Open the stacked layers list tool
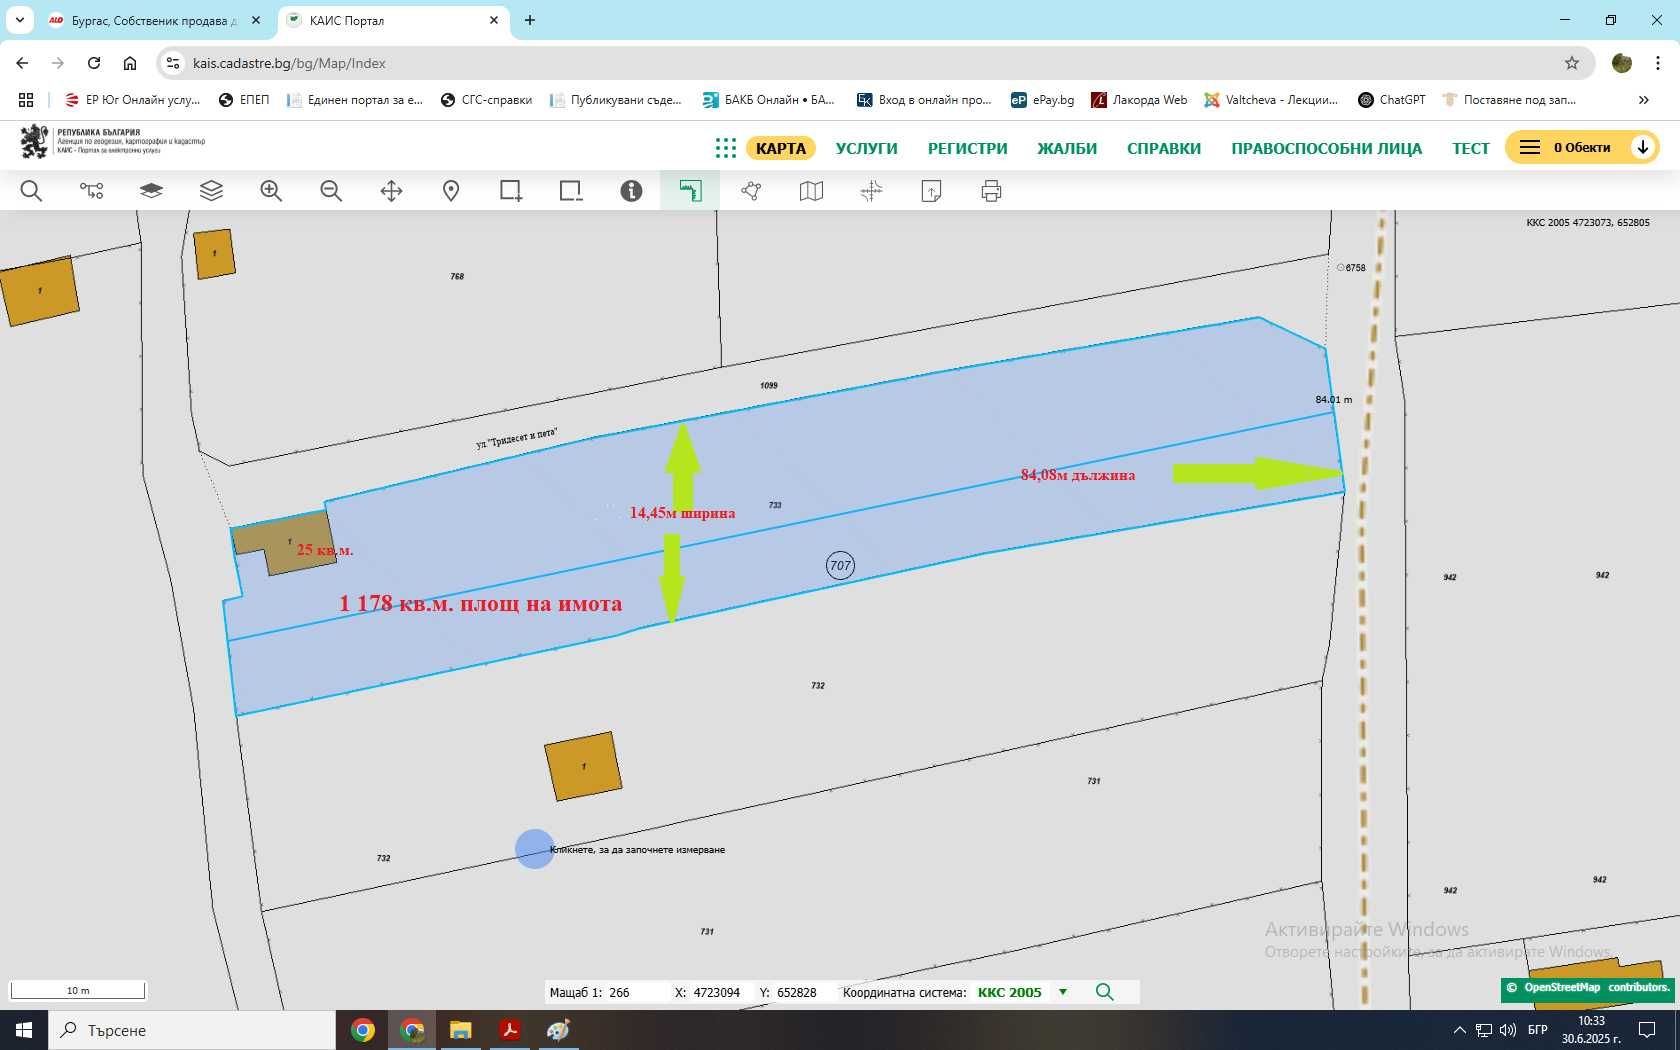 [x=211, y=191]
